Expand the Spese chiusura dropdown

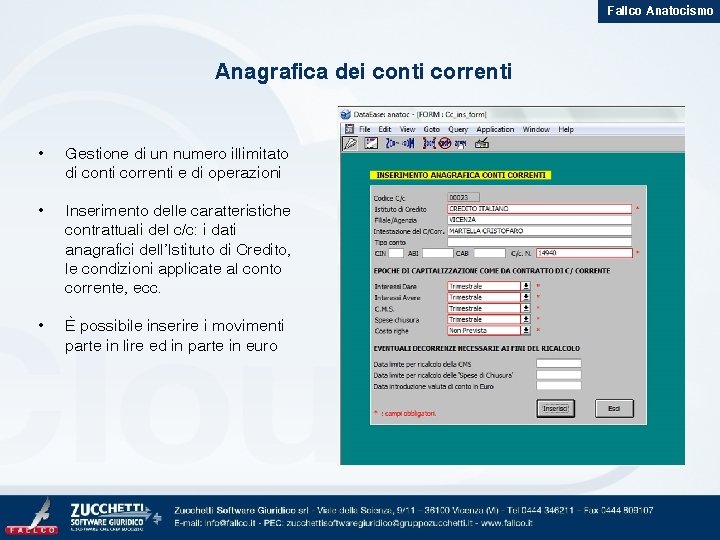[x=526, y=319]
